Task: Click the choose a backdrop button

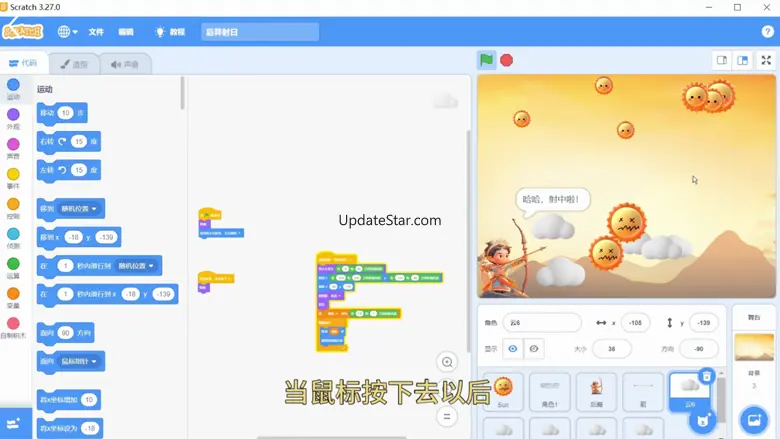Action: (x=754, y=421)
